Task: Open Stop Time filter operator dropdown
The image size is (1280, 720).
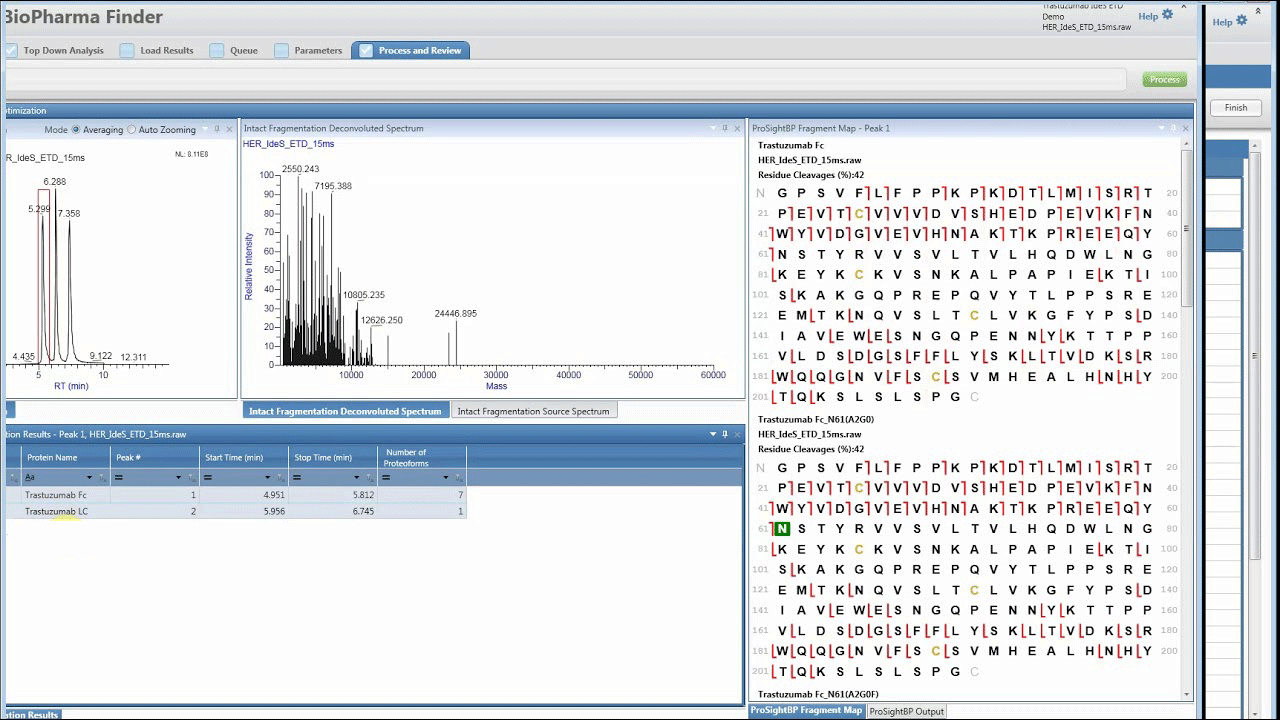Action: (356, 478)
